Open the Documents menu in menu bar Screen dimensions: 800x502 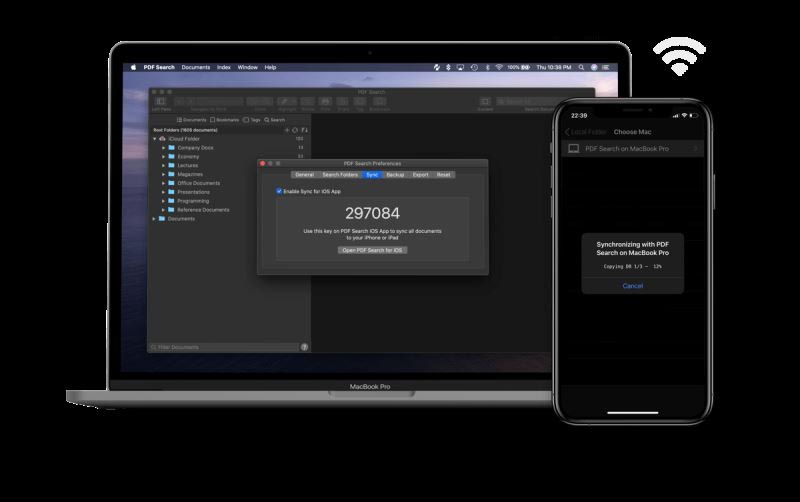195,67
